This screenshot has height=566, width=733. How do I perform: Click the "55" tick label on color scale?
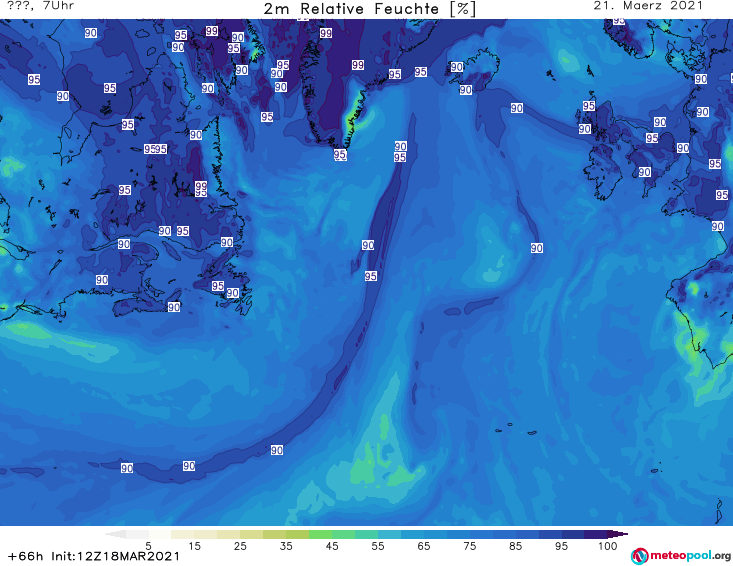click(378, 546)
